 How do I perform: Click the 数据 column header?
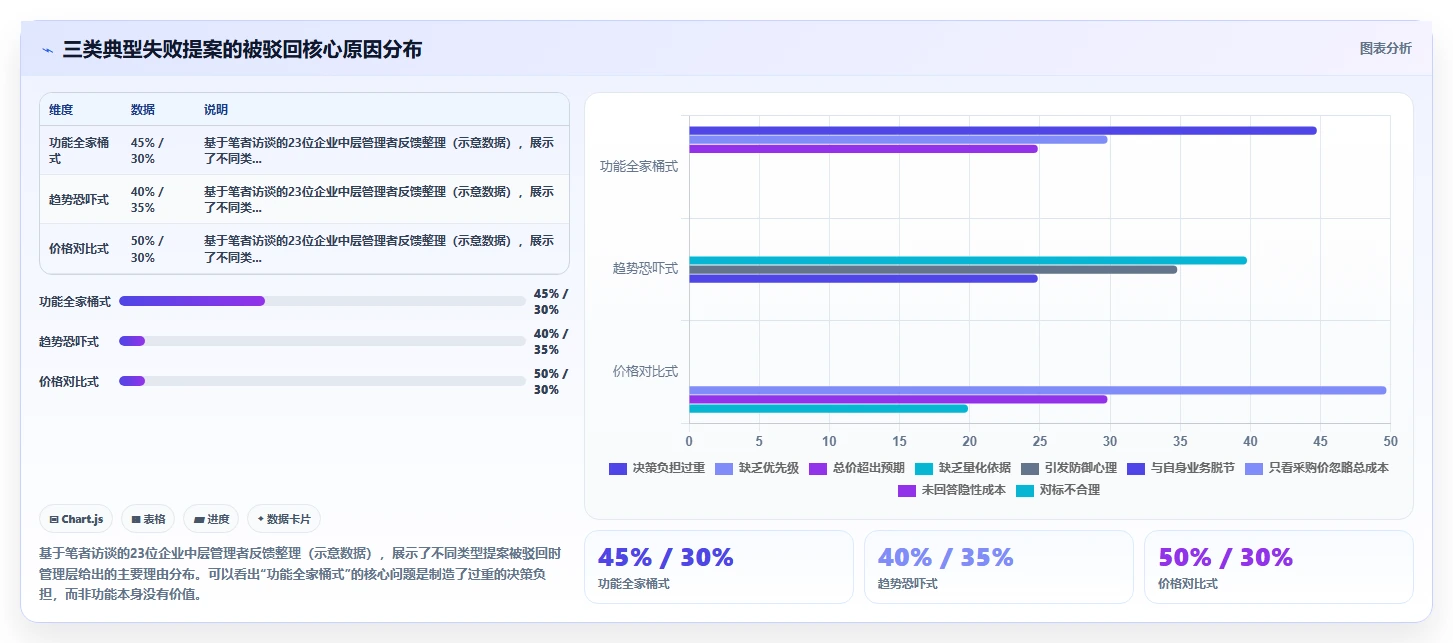click(x=143, y=110)
